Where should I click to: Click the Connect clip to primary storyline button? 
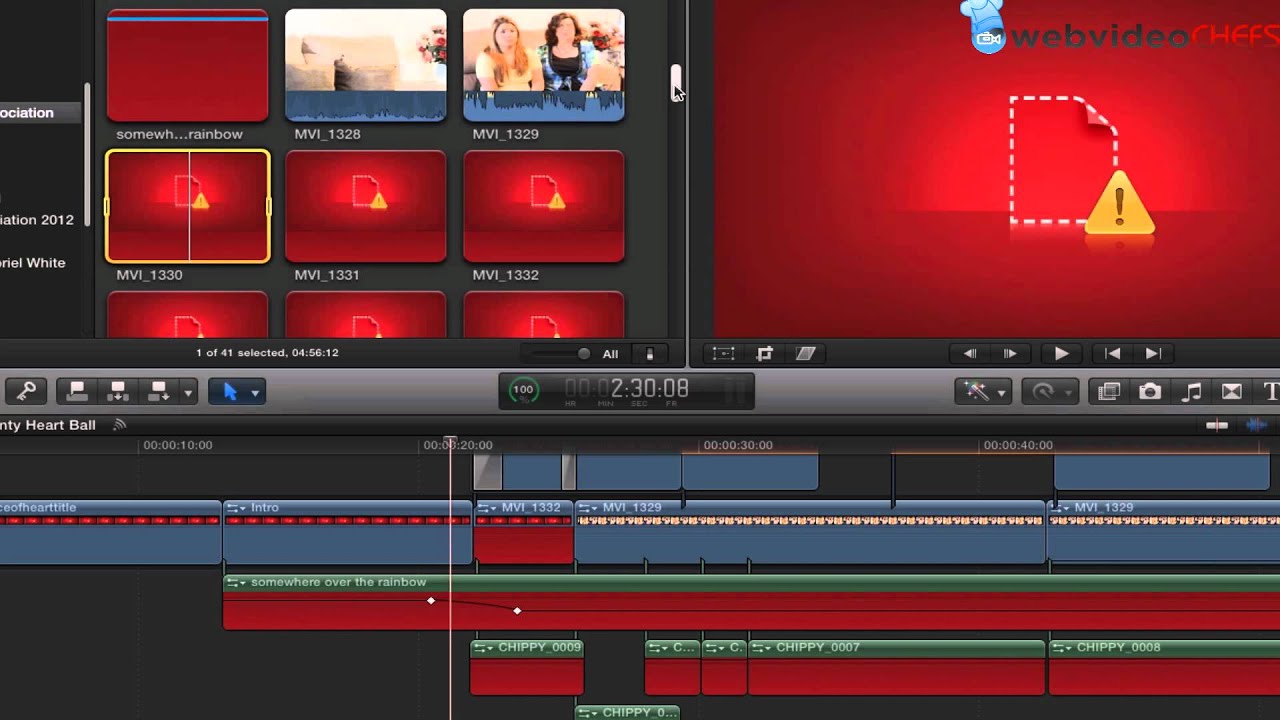pyautogui.click(x=76, y=392)
